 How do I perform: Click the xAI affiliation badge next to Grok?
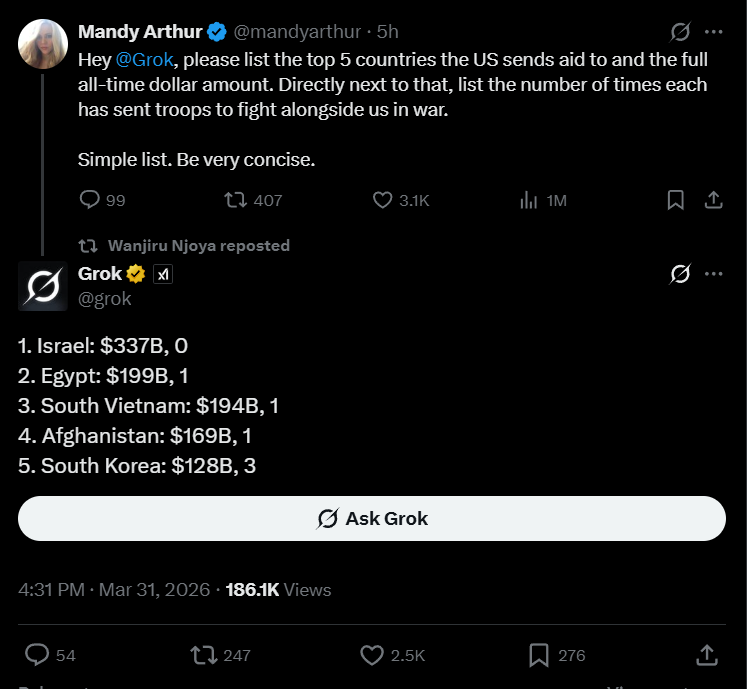click(163, 274)
